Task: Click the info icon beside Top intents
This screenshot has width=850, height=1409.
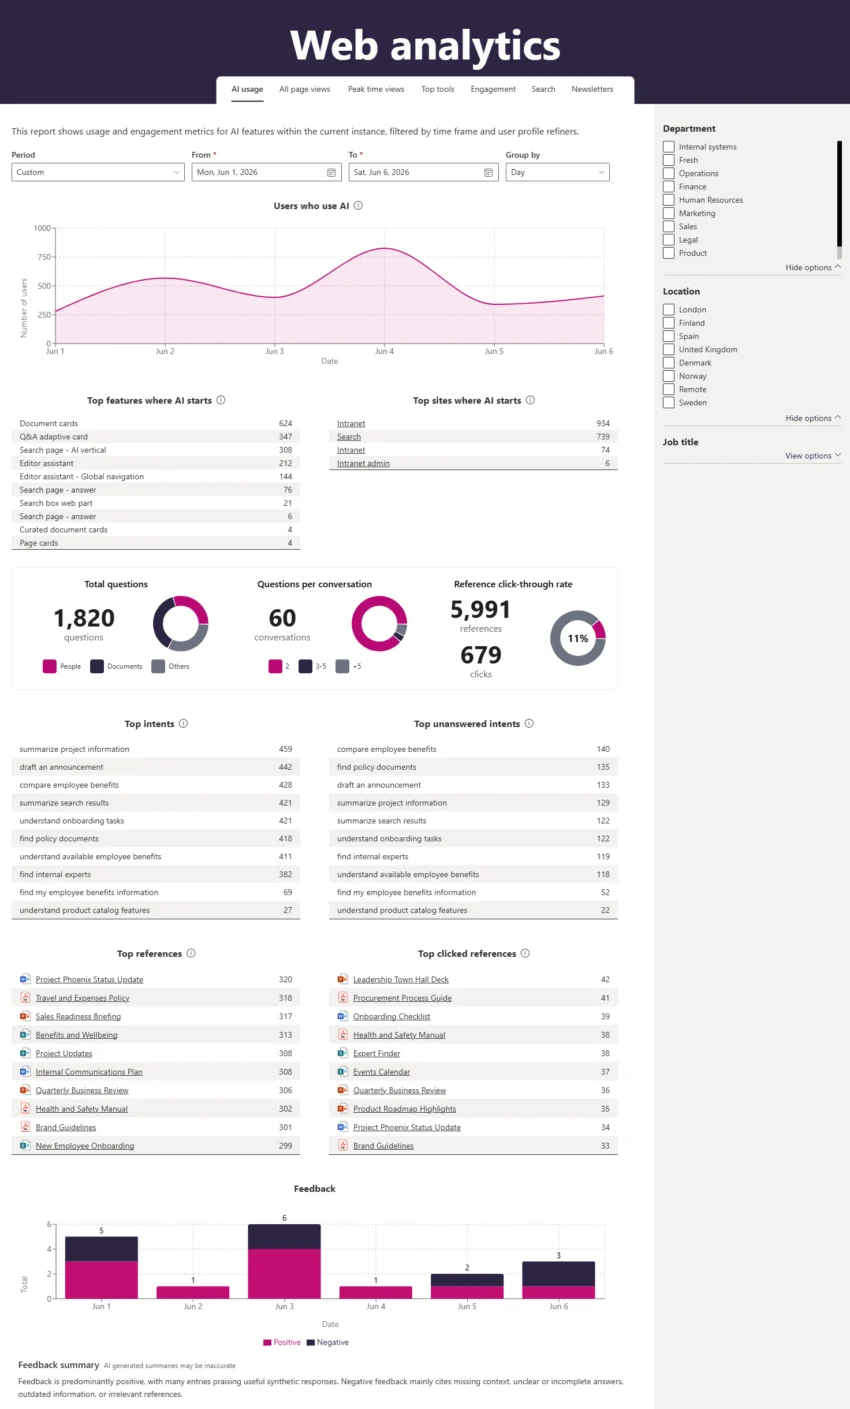Action: pyautogui.click(x=183, y=724)
